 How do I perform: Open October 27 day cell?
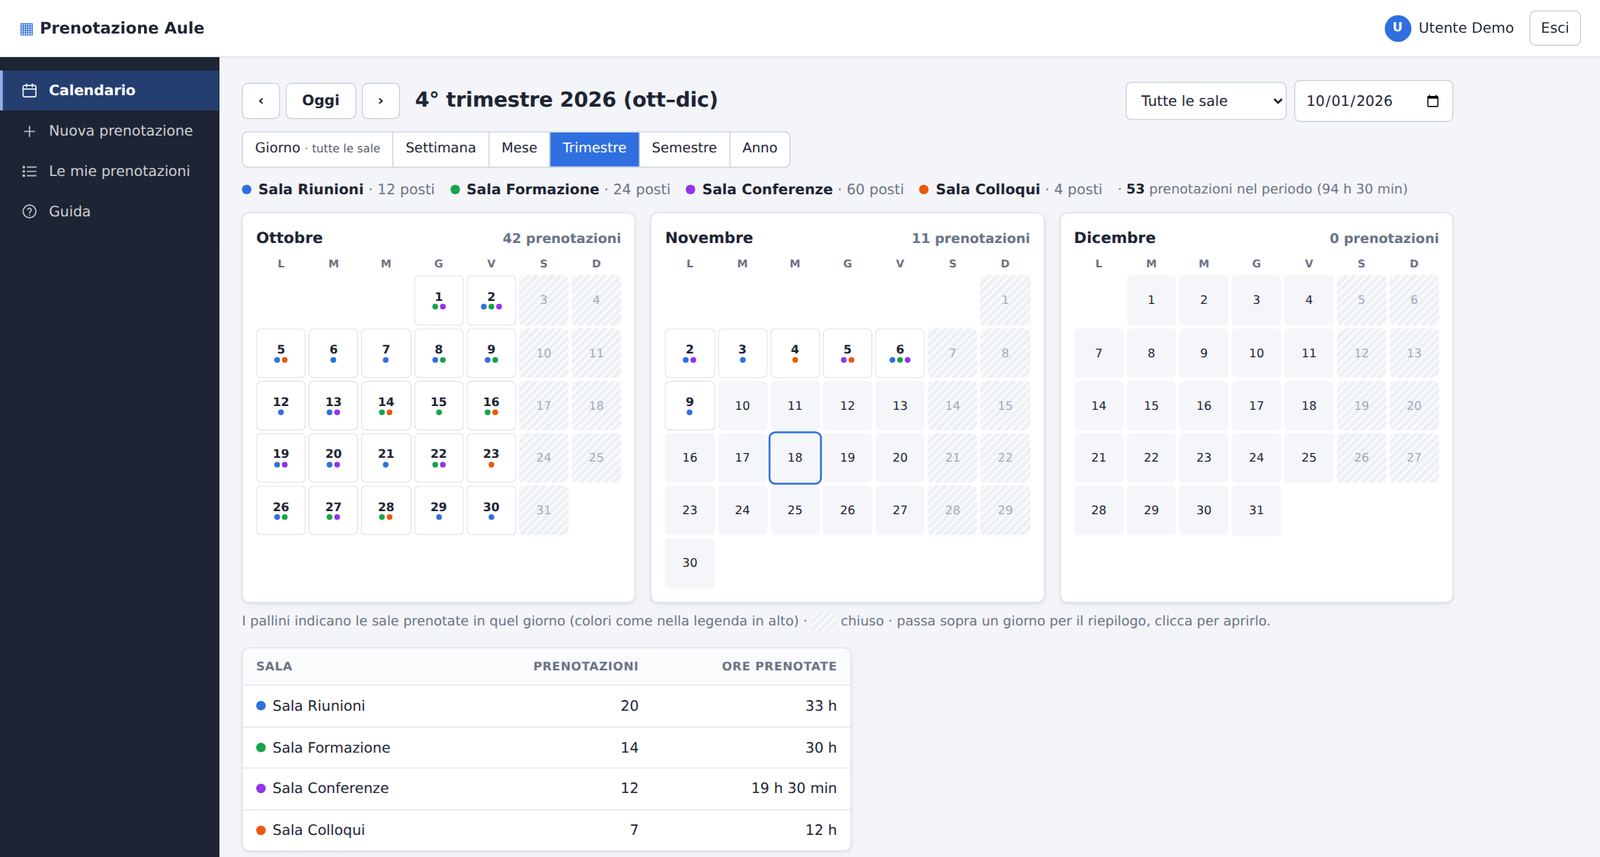coord(333,510)
